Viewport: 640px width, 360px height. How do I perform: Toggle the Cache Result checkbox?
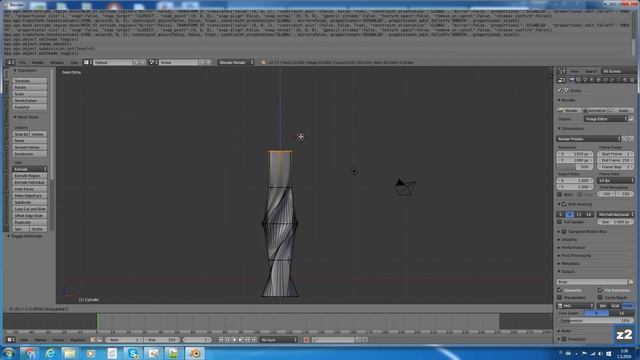coord(600,298)
